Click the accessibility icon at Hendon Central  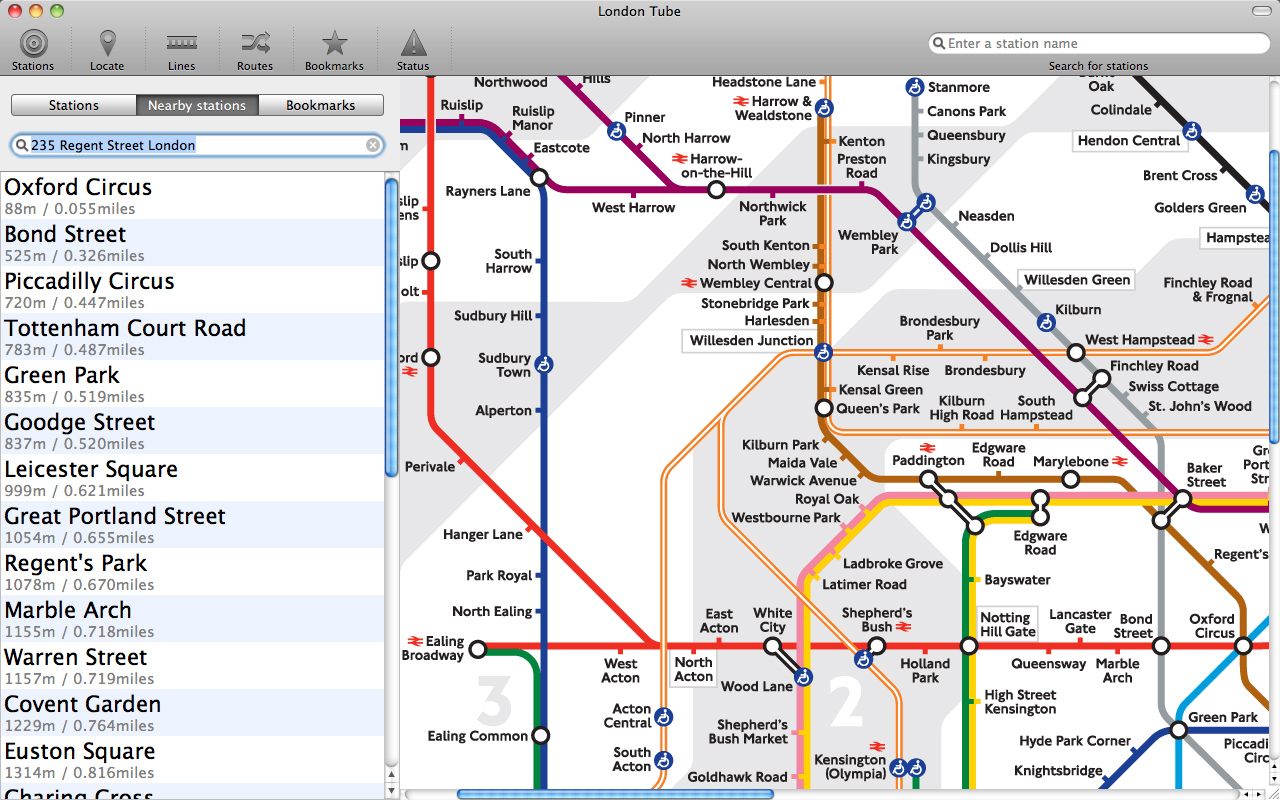[x=1191, y=131]
